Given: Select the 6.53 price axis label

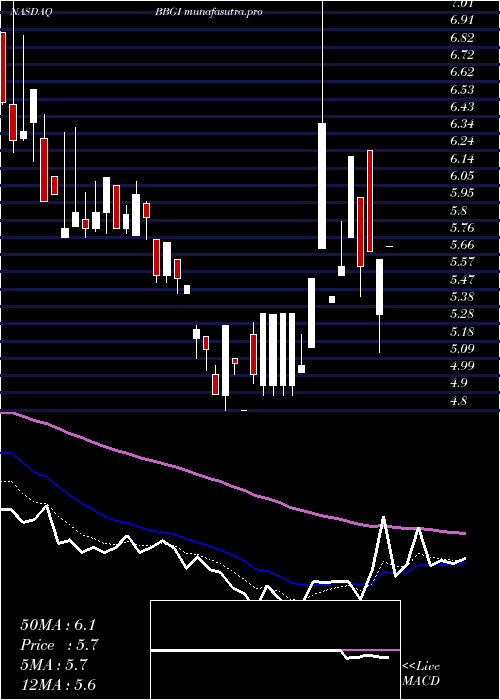Looking at the screenshot, I should 462,89.
